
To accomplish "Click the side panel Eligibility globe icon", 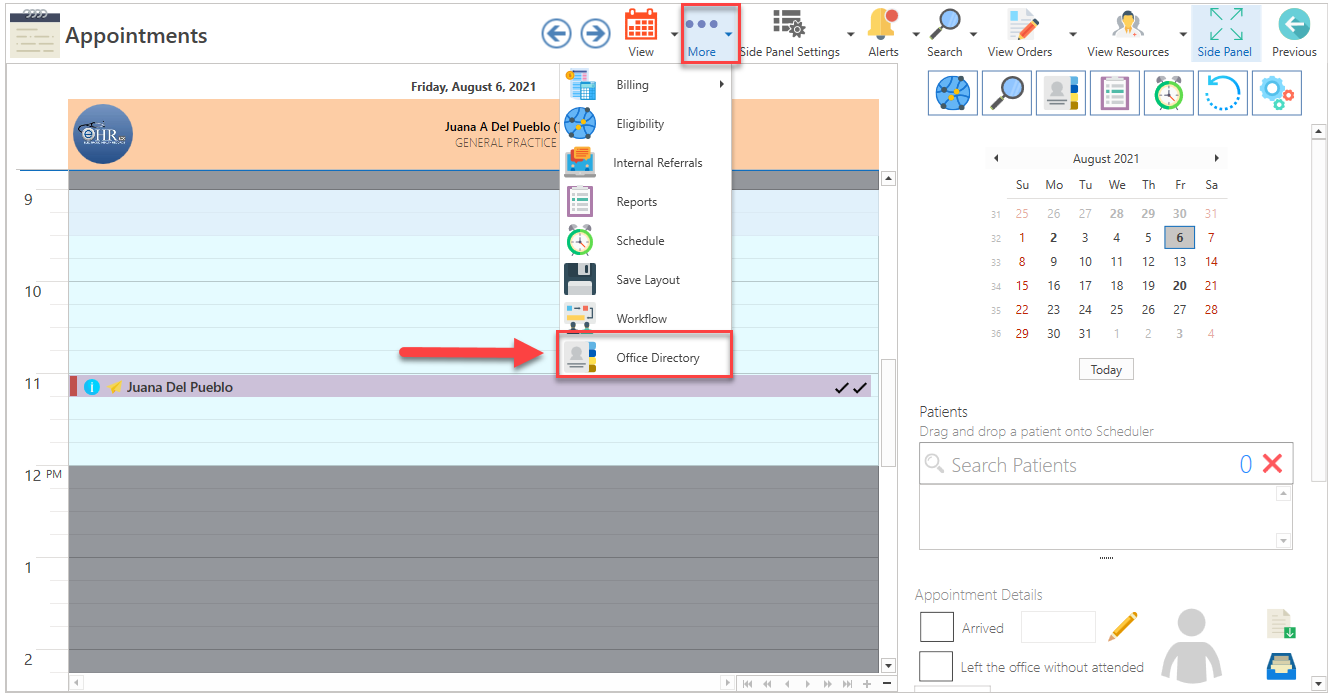I will [x=952, y=93].
